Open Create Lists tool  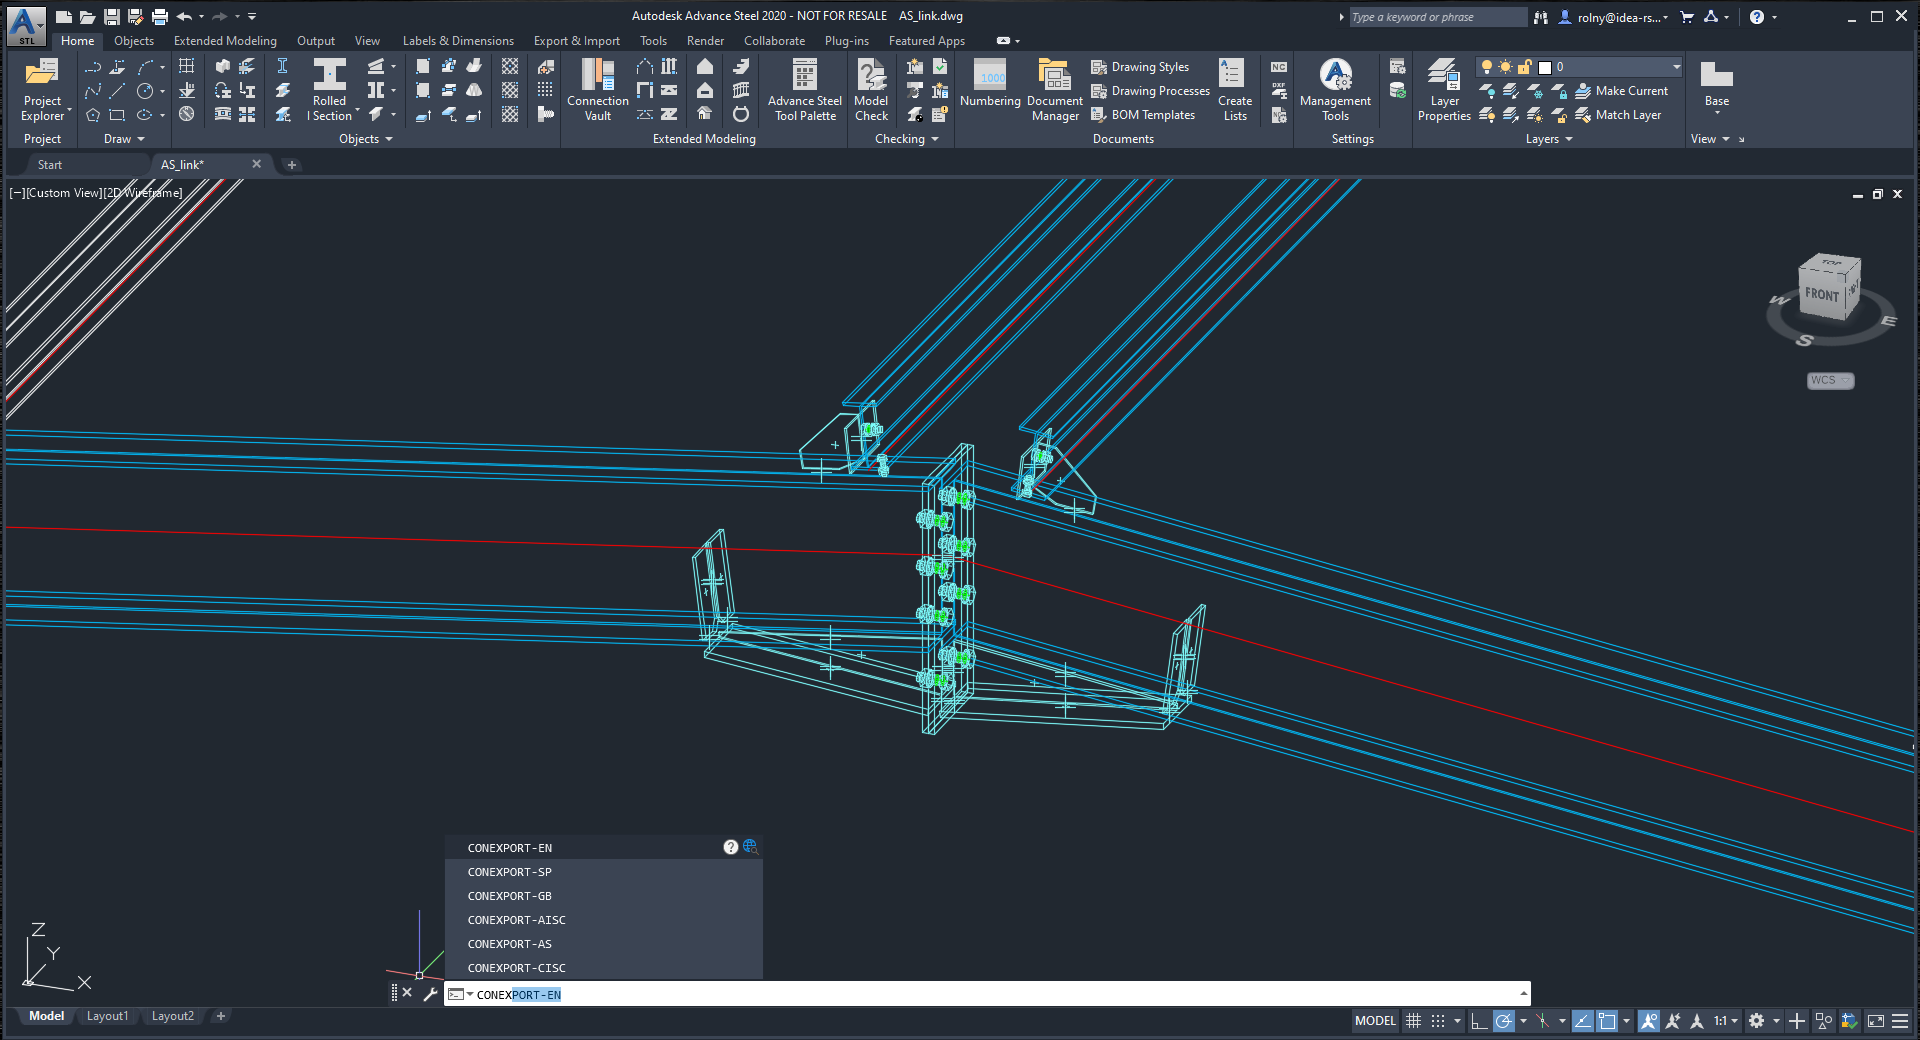[x=1235, y=90]
